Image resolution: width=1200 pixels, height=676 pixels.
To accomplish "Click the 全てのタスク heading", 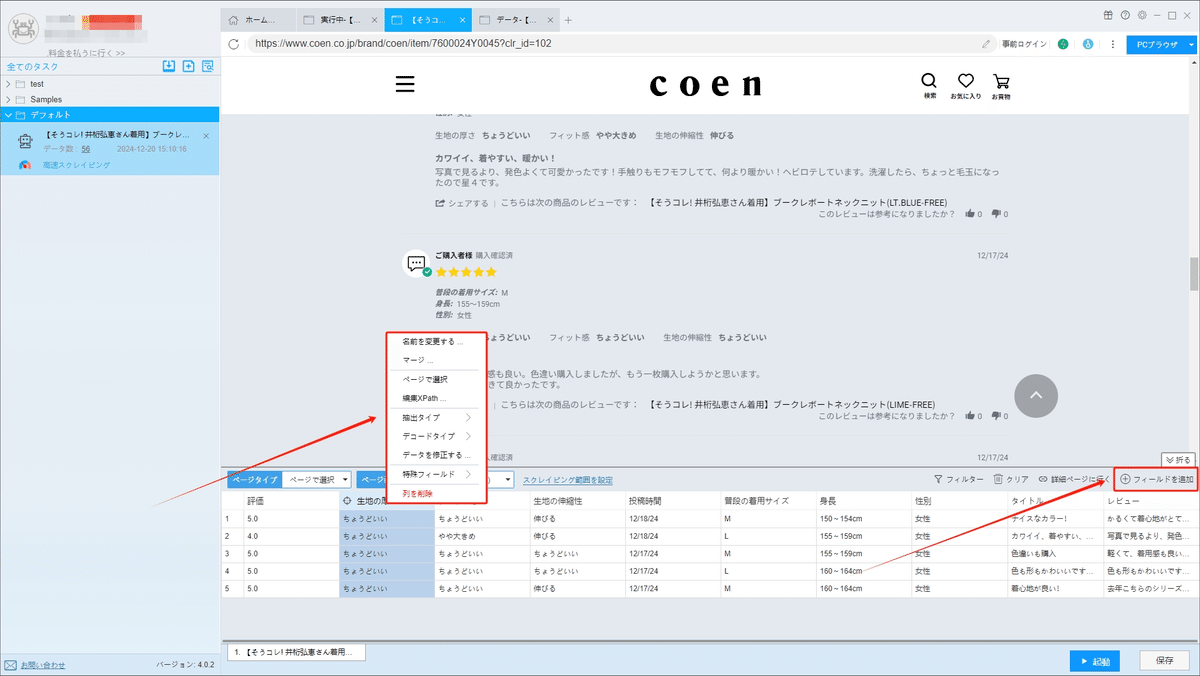I will click(33, 67).
